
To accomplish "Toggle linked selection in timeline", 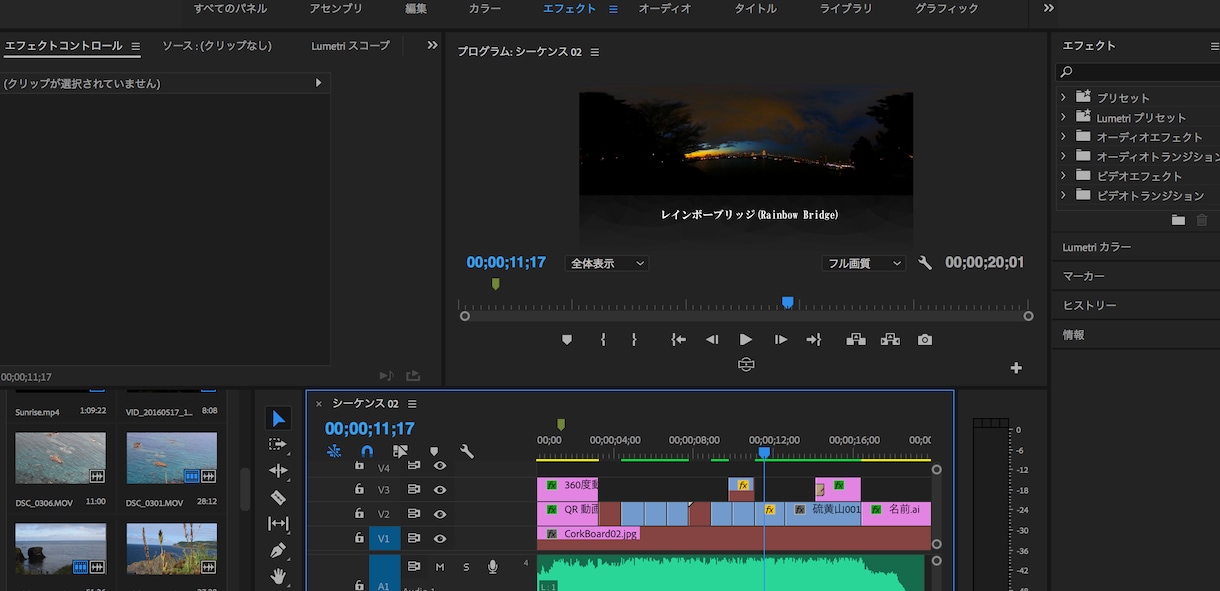I will (401, 452).
